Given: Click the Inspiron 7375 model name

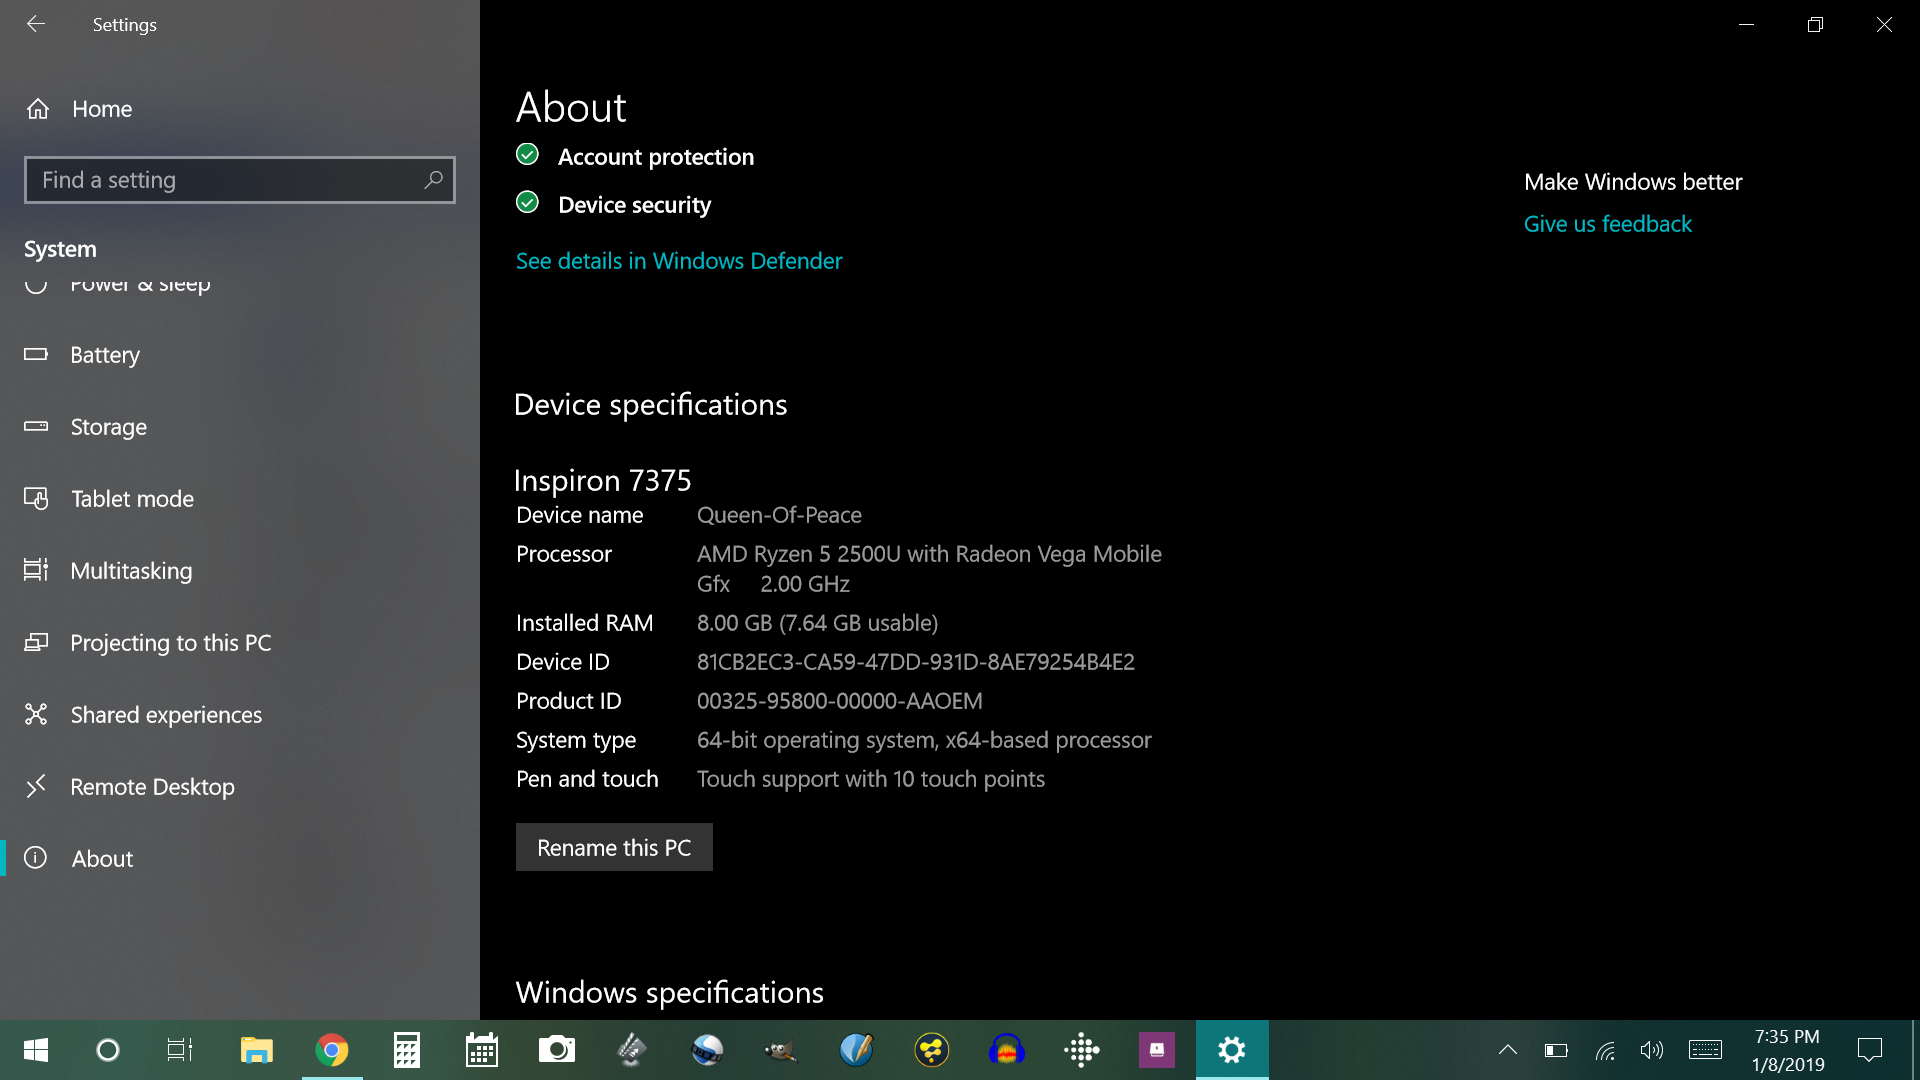Looking at the screenshot, I should pyautogui.click(x=602, y=480).
